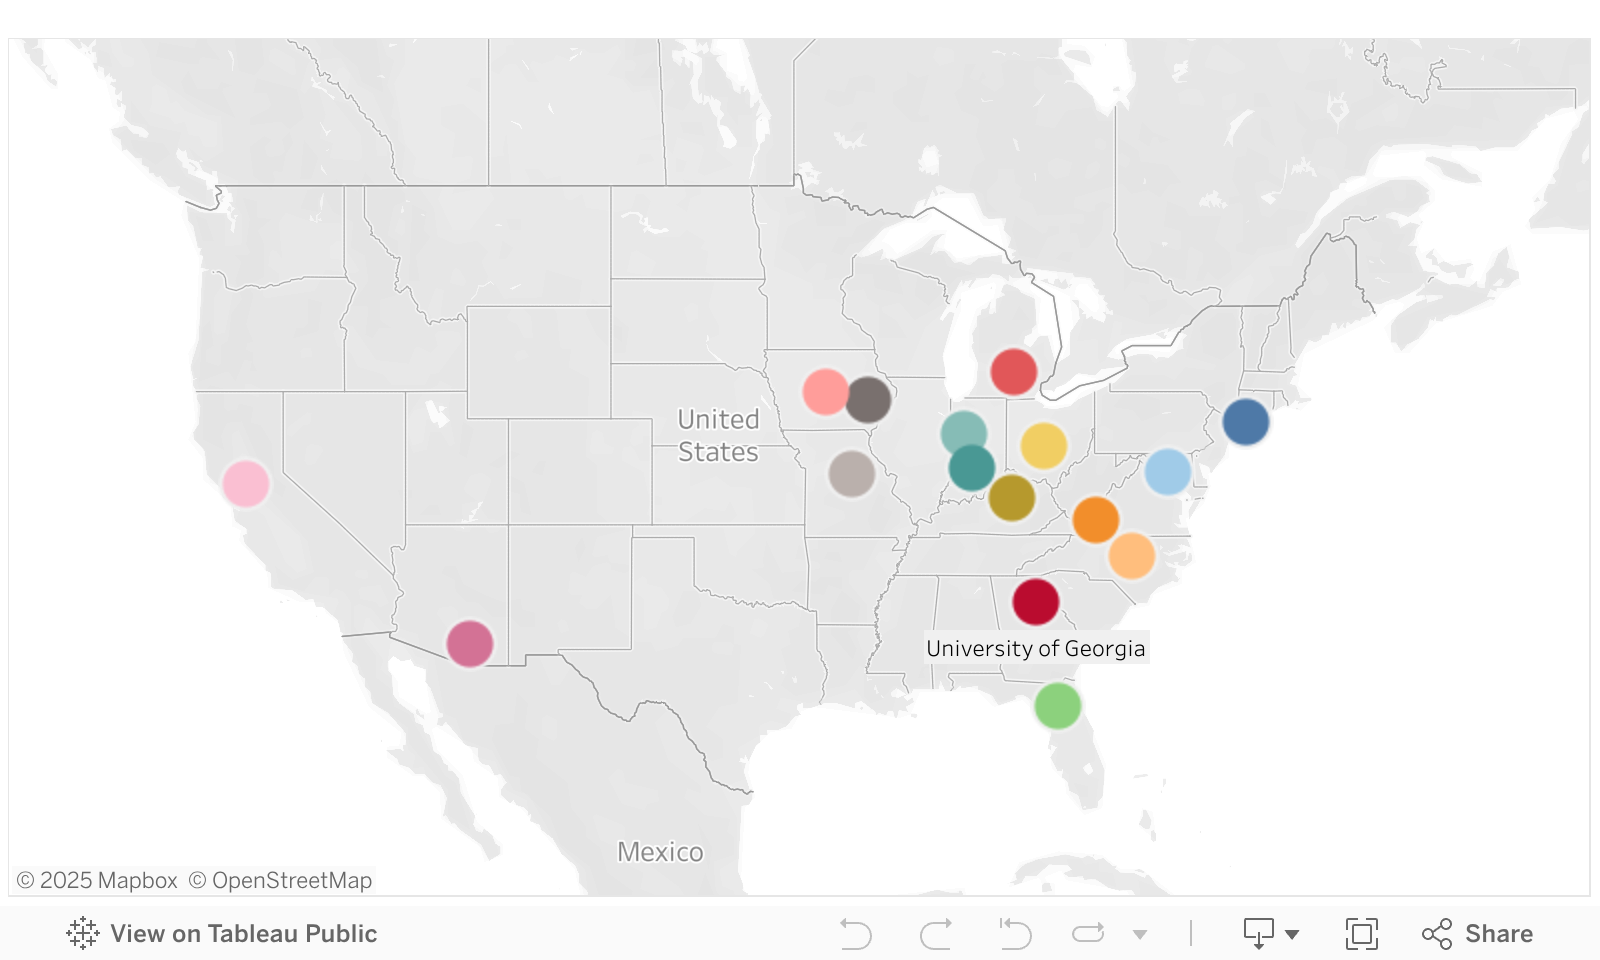Screen dimensions: 1600x960
Task: Open the Replay speed dropdown arrow
Action: pos(1140,936)
